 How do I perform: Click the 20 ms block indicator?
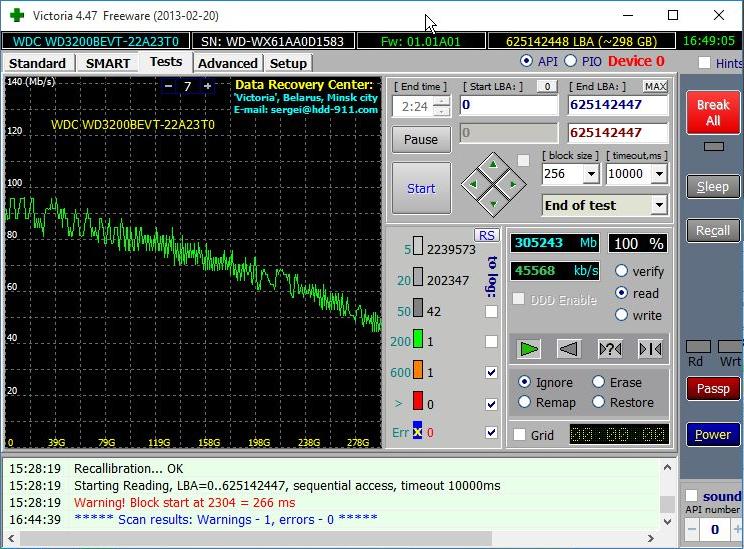pyautogui.click(x=418, y=277)
